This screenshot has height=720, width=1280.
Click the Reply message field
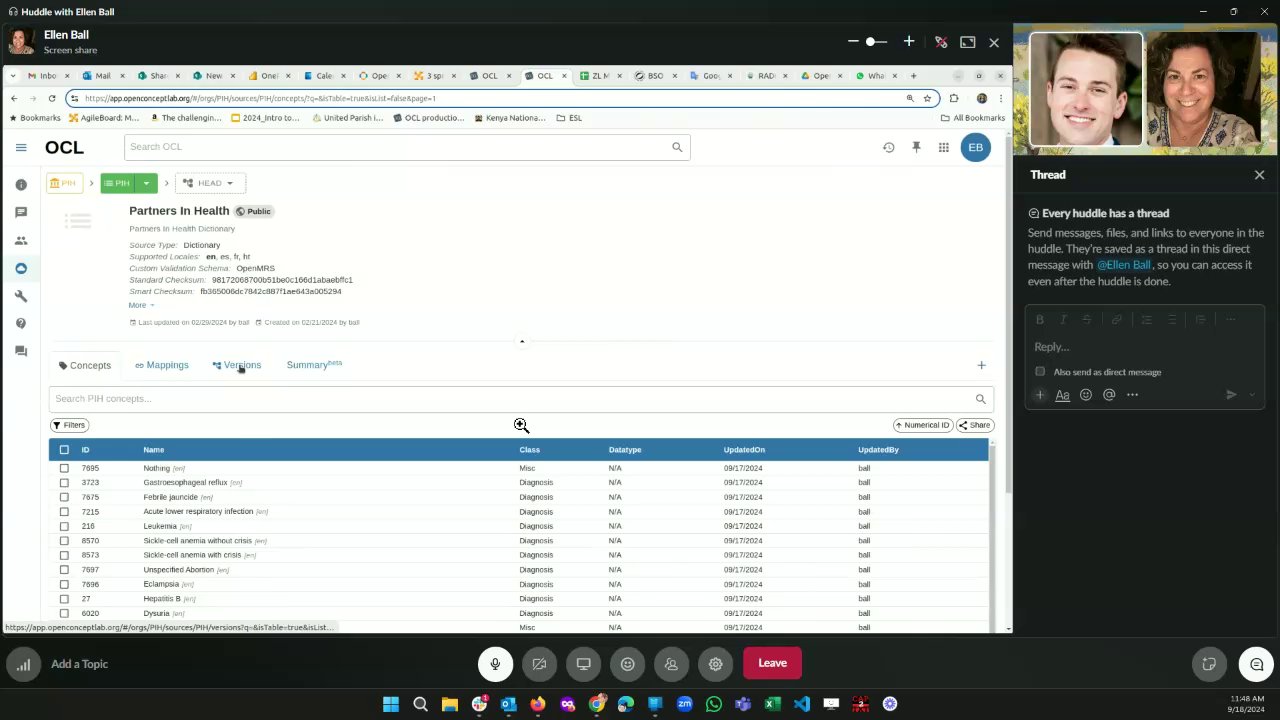pyautogui.click(x=1144, y=347)
